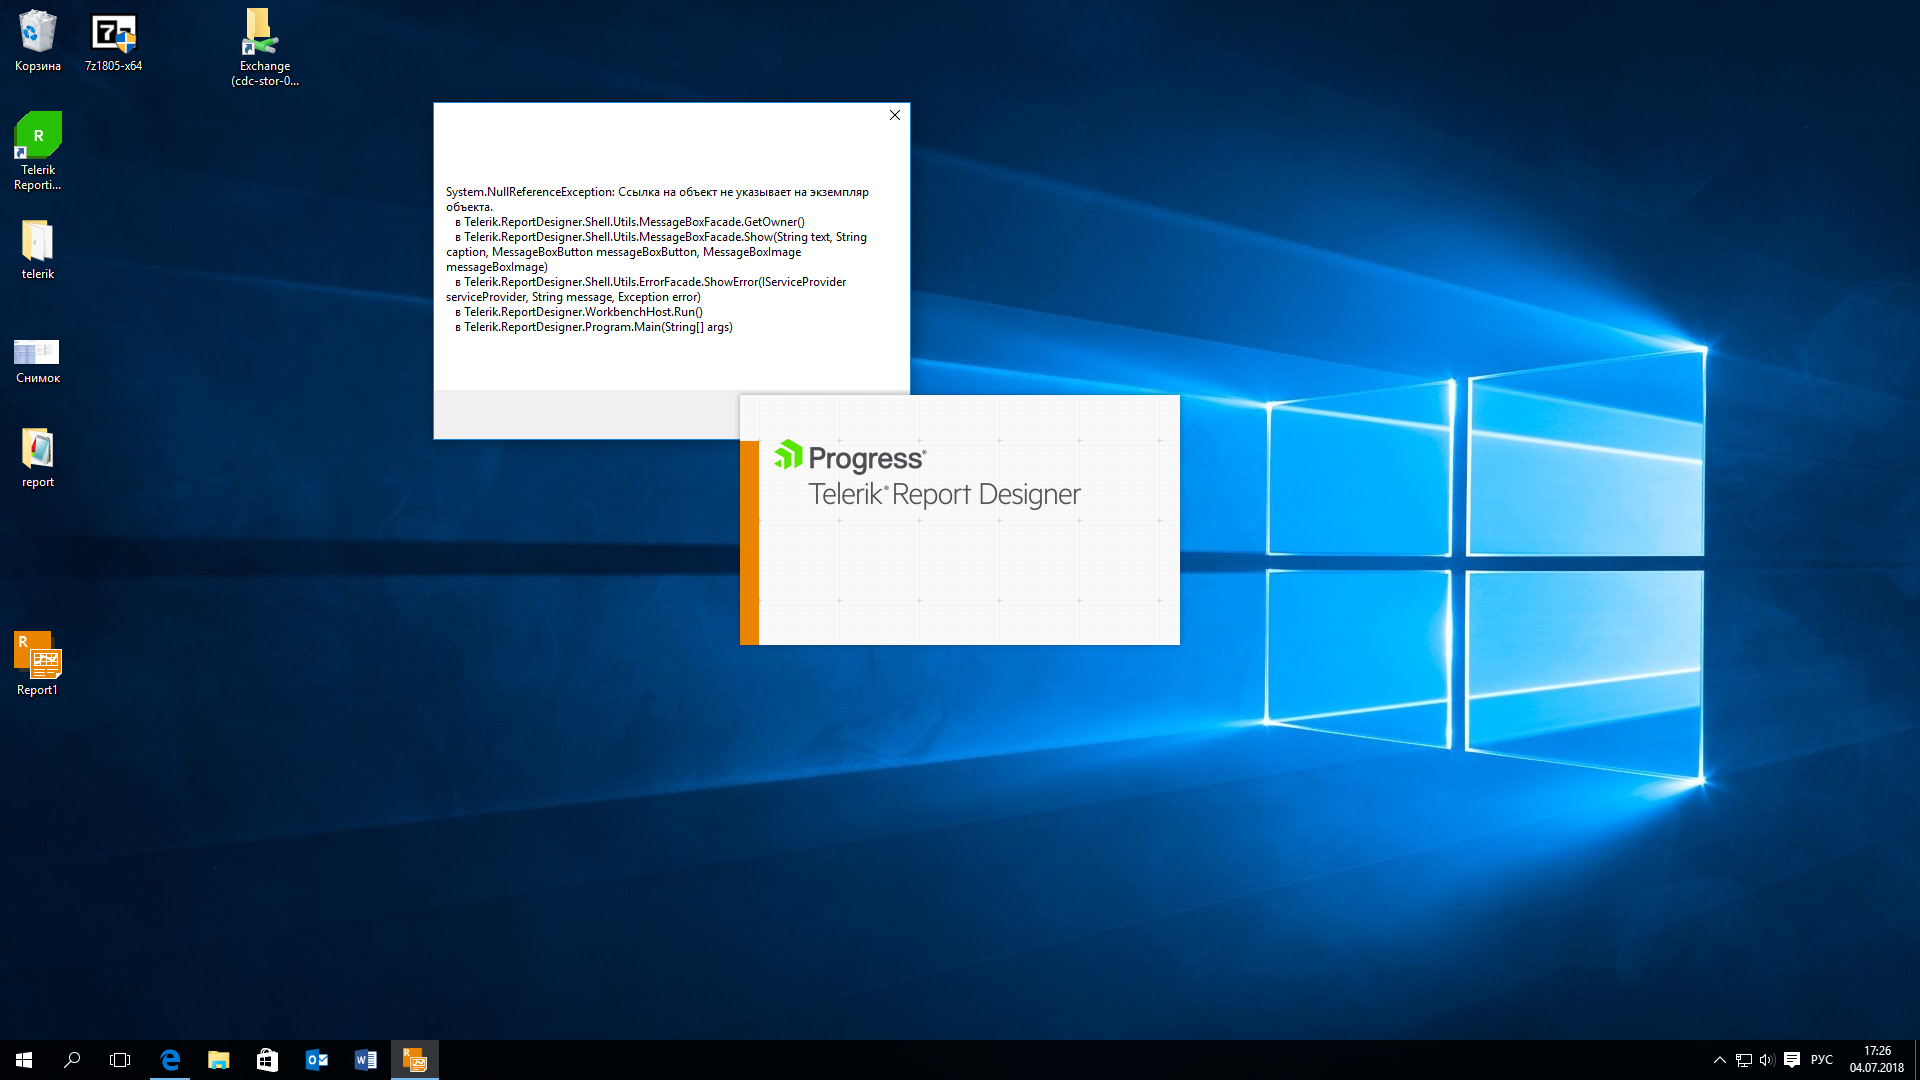Open taskbar search magnifier
The height and width of the screenshot is (1080, 1920).
click(72, 1060)
